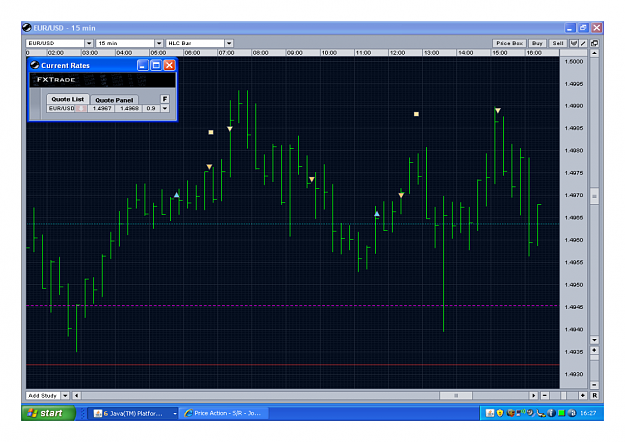Viewport: 625px width, 442px height.
Task: Click the vertical scrollbar down arrow
Action: click(594, 340)
